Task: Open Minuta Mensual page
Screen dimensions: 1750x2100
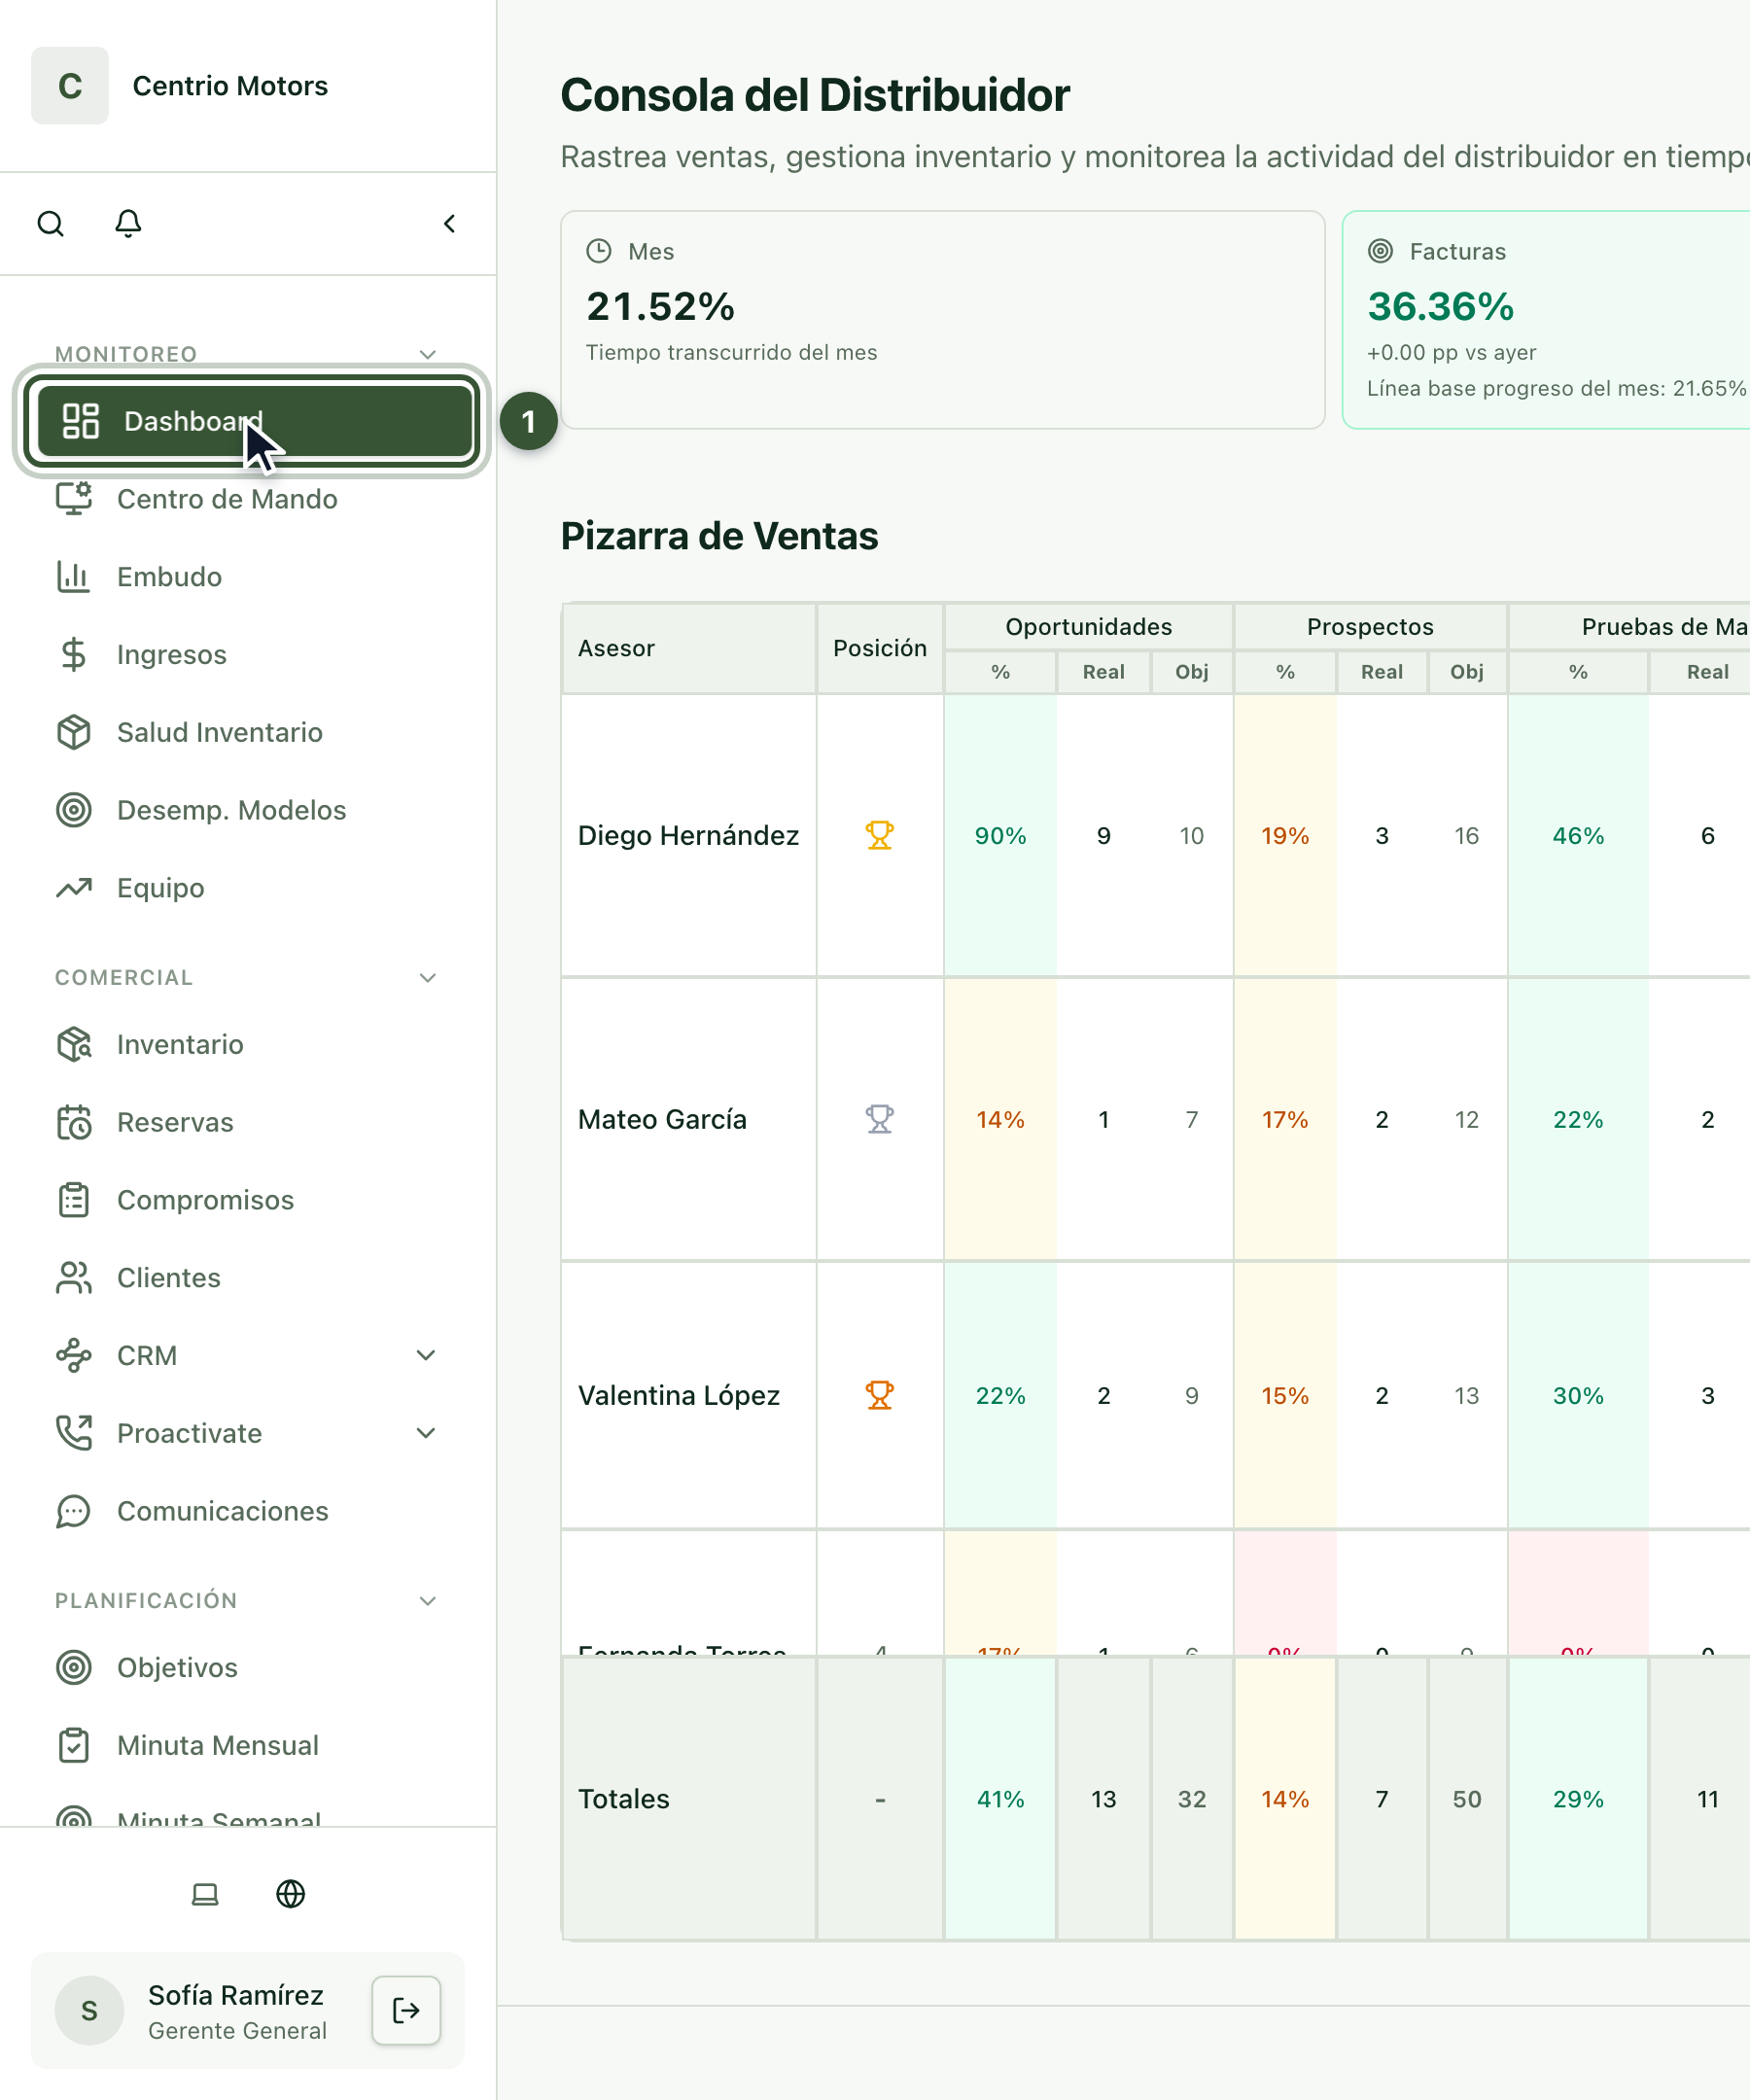Action: (x=248, y=1745)
